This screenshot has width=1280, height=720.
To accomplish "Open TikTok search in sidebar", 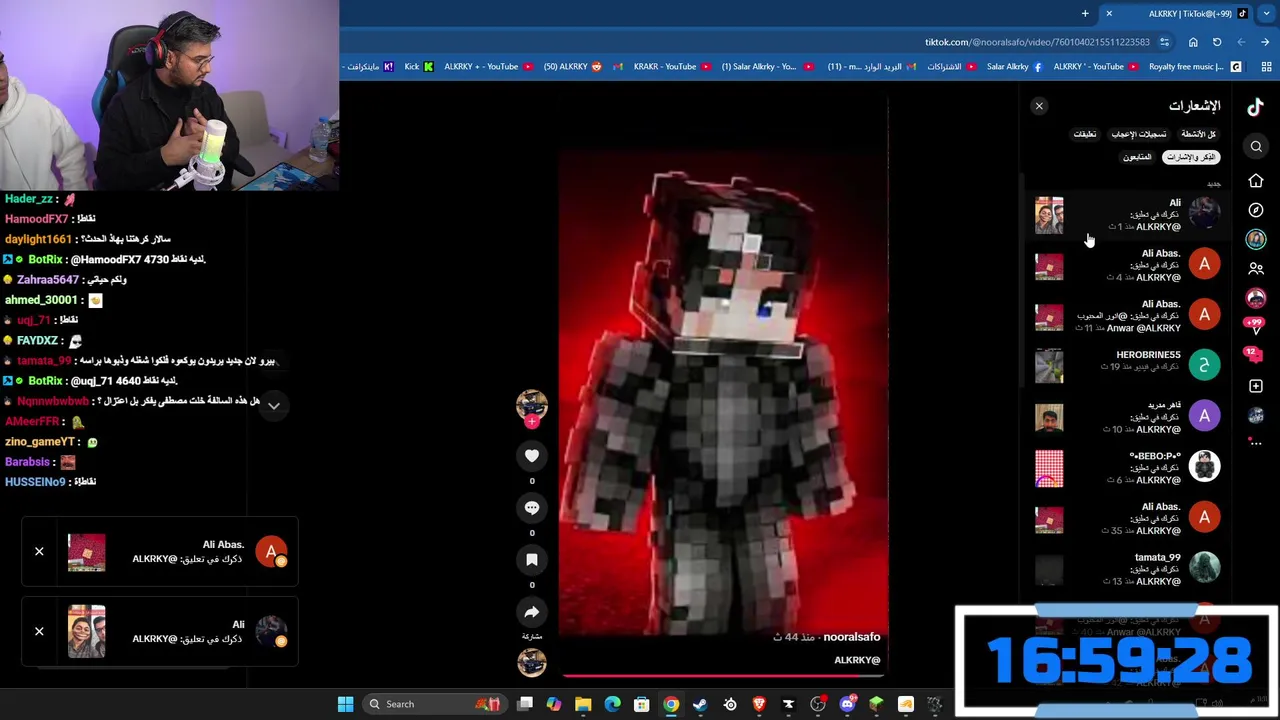I will 1256,147.
